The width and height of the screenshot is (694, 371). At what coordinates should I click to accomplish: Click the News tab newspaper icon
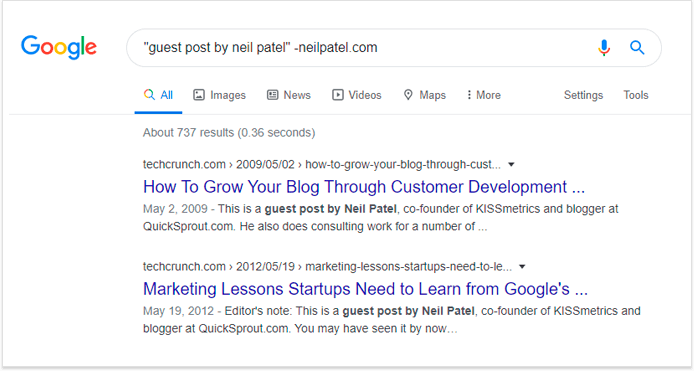coord(273,95)
